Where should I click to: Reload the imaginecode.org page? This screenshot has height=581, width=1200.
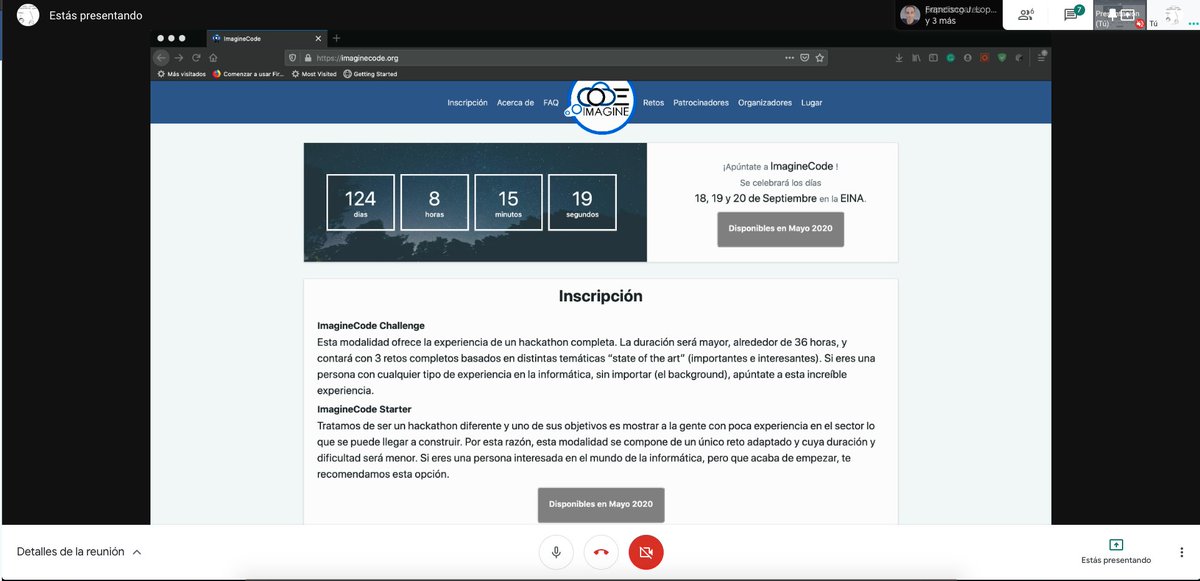tap(196, 58)
